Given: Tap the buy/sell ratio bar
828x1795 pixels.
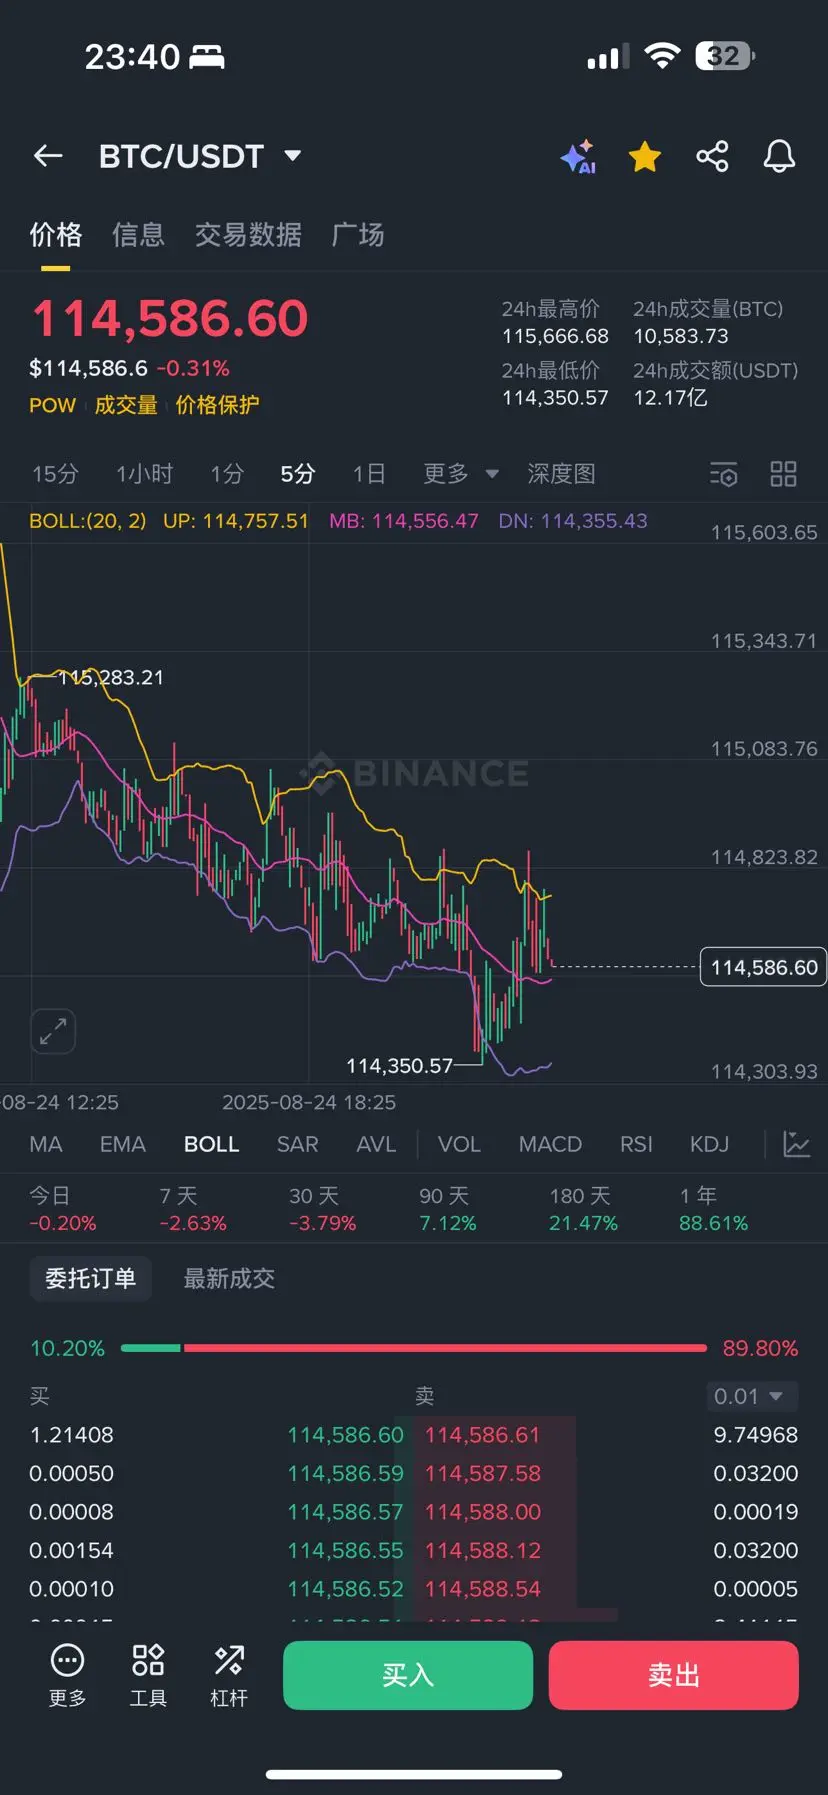Looking at the screenshot, I should tap(414, 1348).
